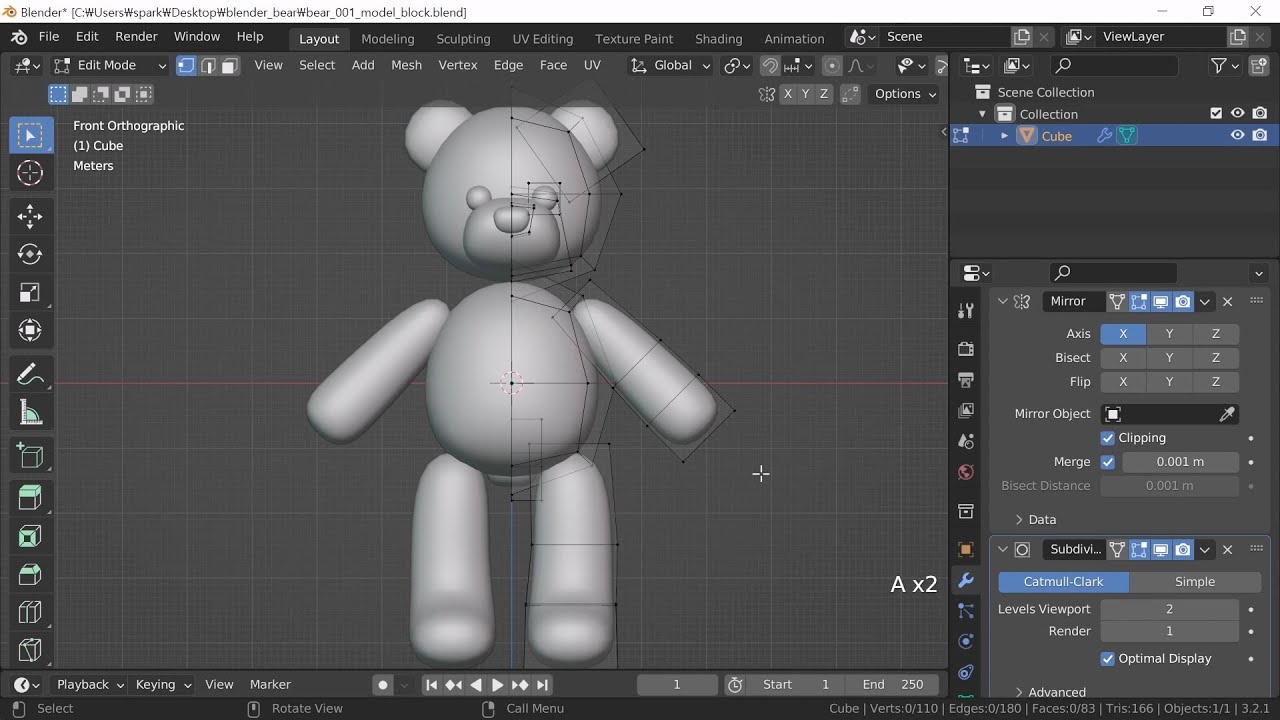Jump to the timeline end frame
1280x720 pixels.
tap(542, 685)
